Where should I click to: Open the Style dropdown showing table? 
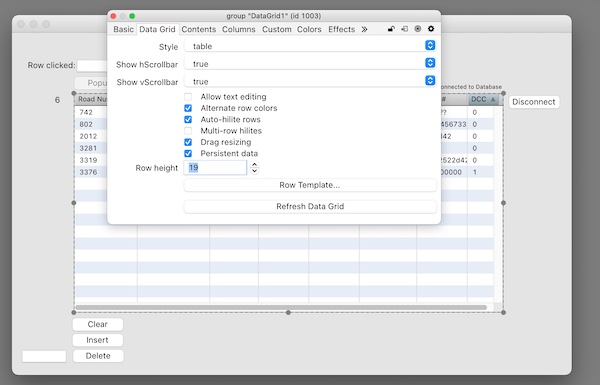pyautogui.click(x=310, y=46)
